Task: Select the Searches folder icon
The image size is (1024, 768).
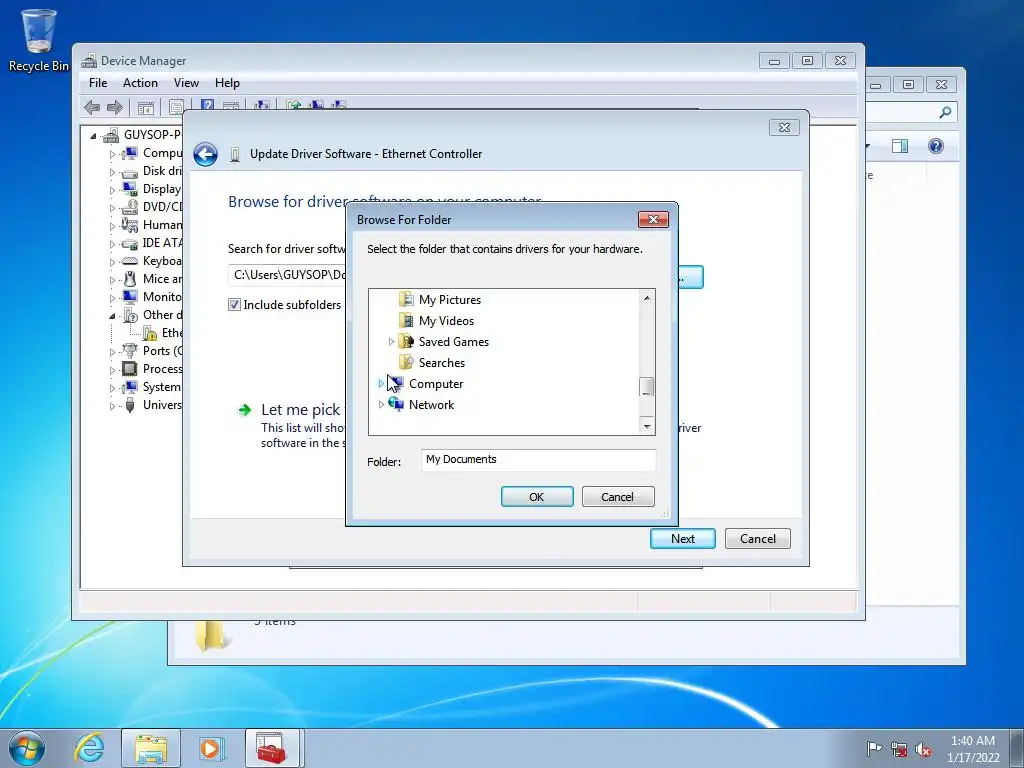Action: [406, 362]
